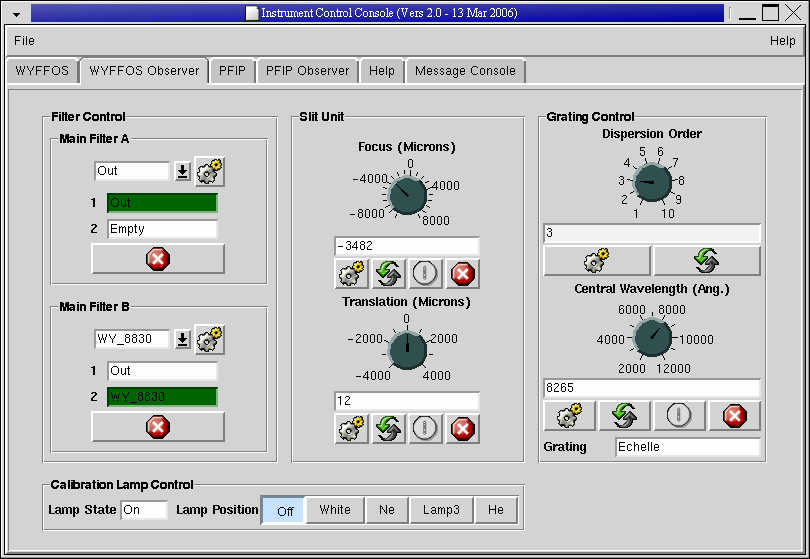The image size is (810, 559).
Task: Click Main Filter B position 2 WY_8830
Action: pos(162,397)
